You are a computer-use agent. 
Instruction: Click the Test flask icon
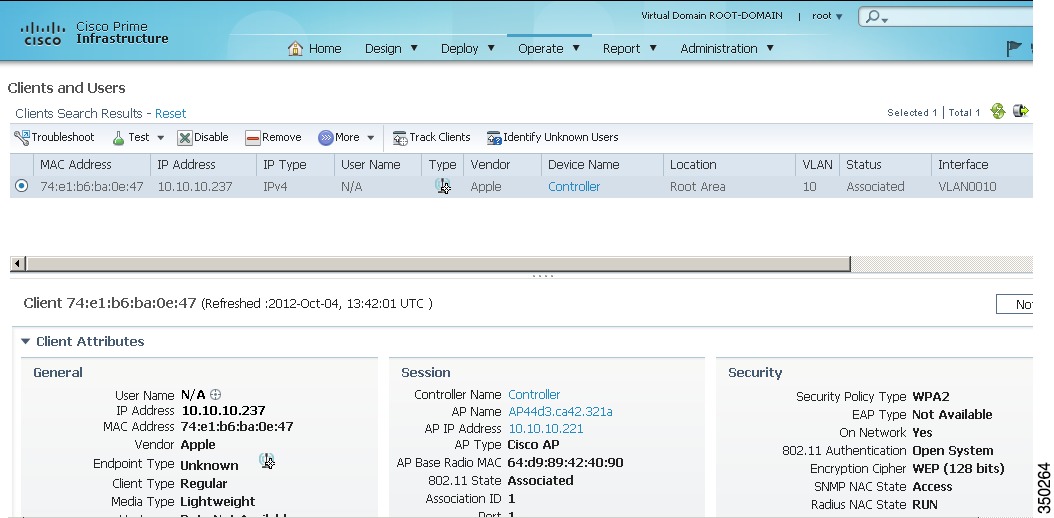click(x=118, y=138)
